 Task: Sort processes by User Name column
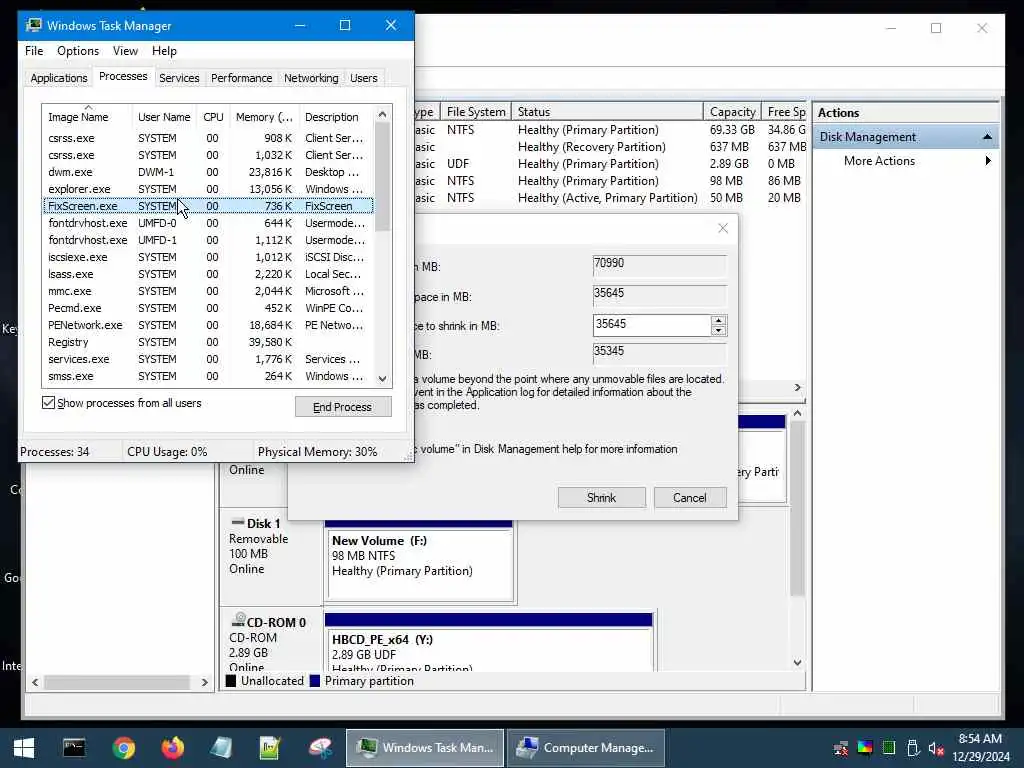(164, 117)
